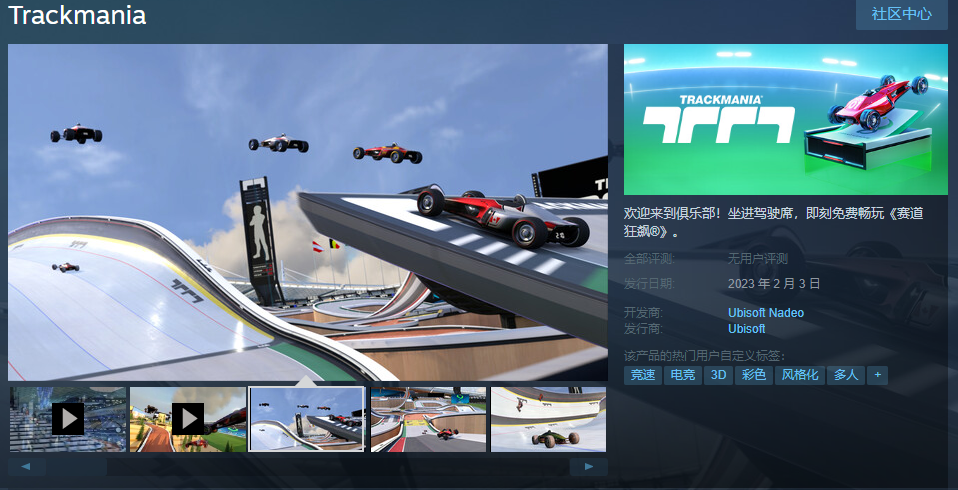958x490 pixels.
Task: Click the left arrow of thumbnail scroller
Action: point(26,467)
